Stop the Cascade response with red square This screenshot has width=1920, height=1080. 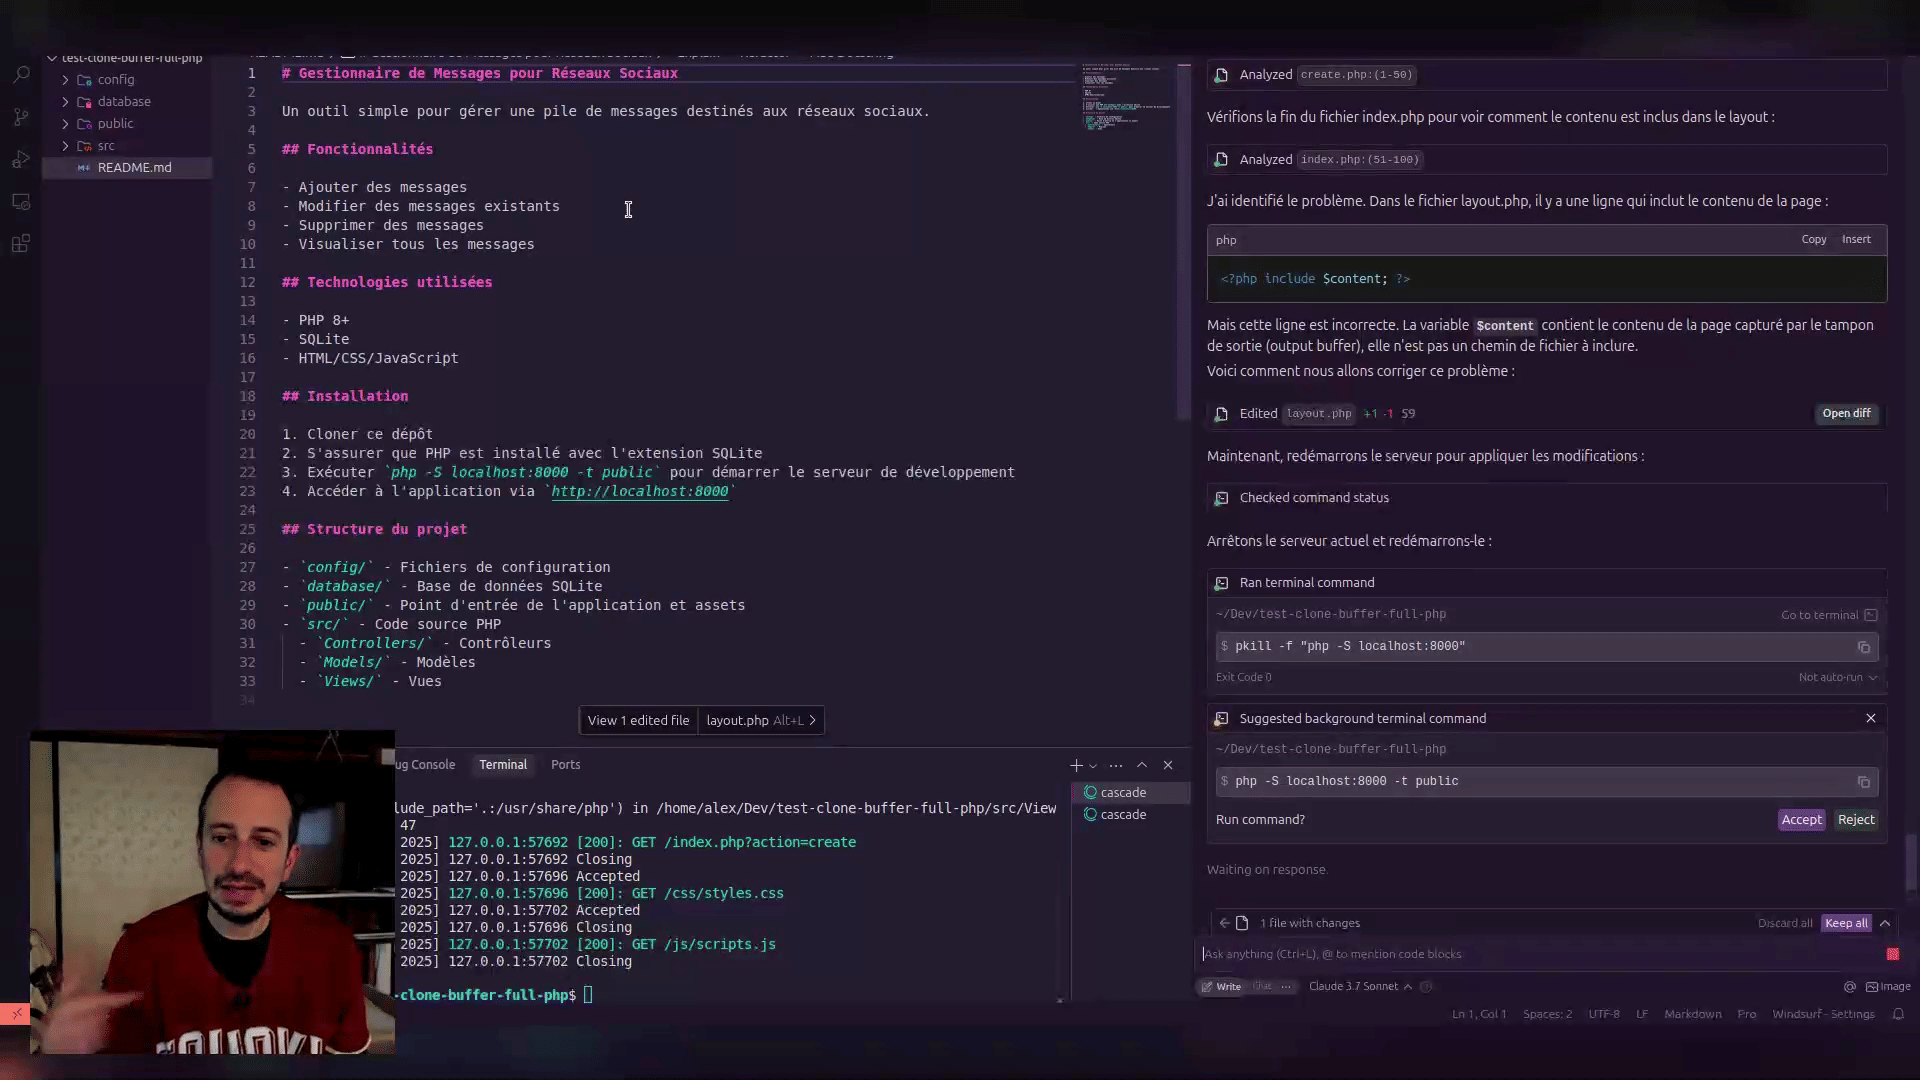pos(1892,954)
